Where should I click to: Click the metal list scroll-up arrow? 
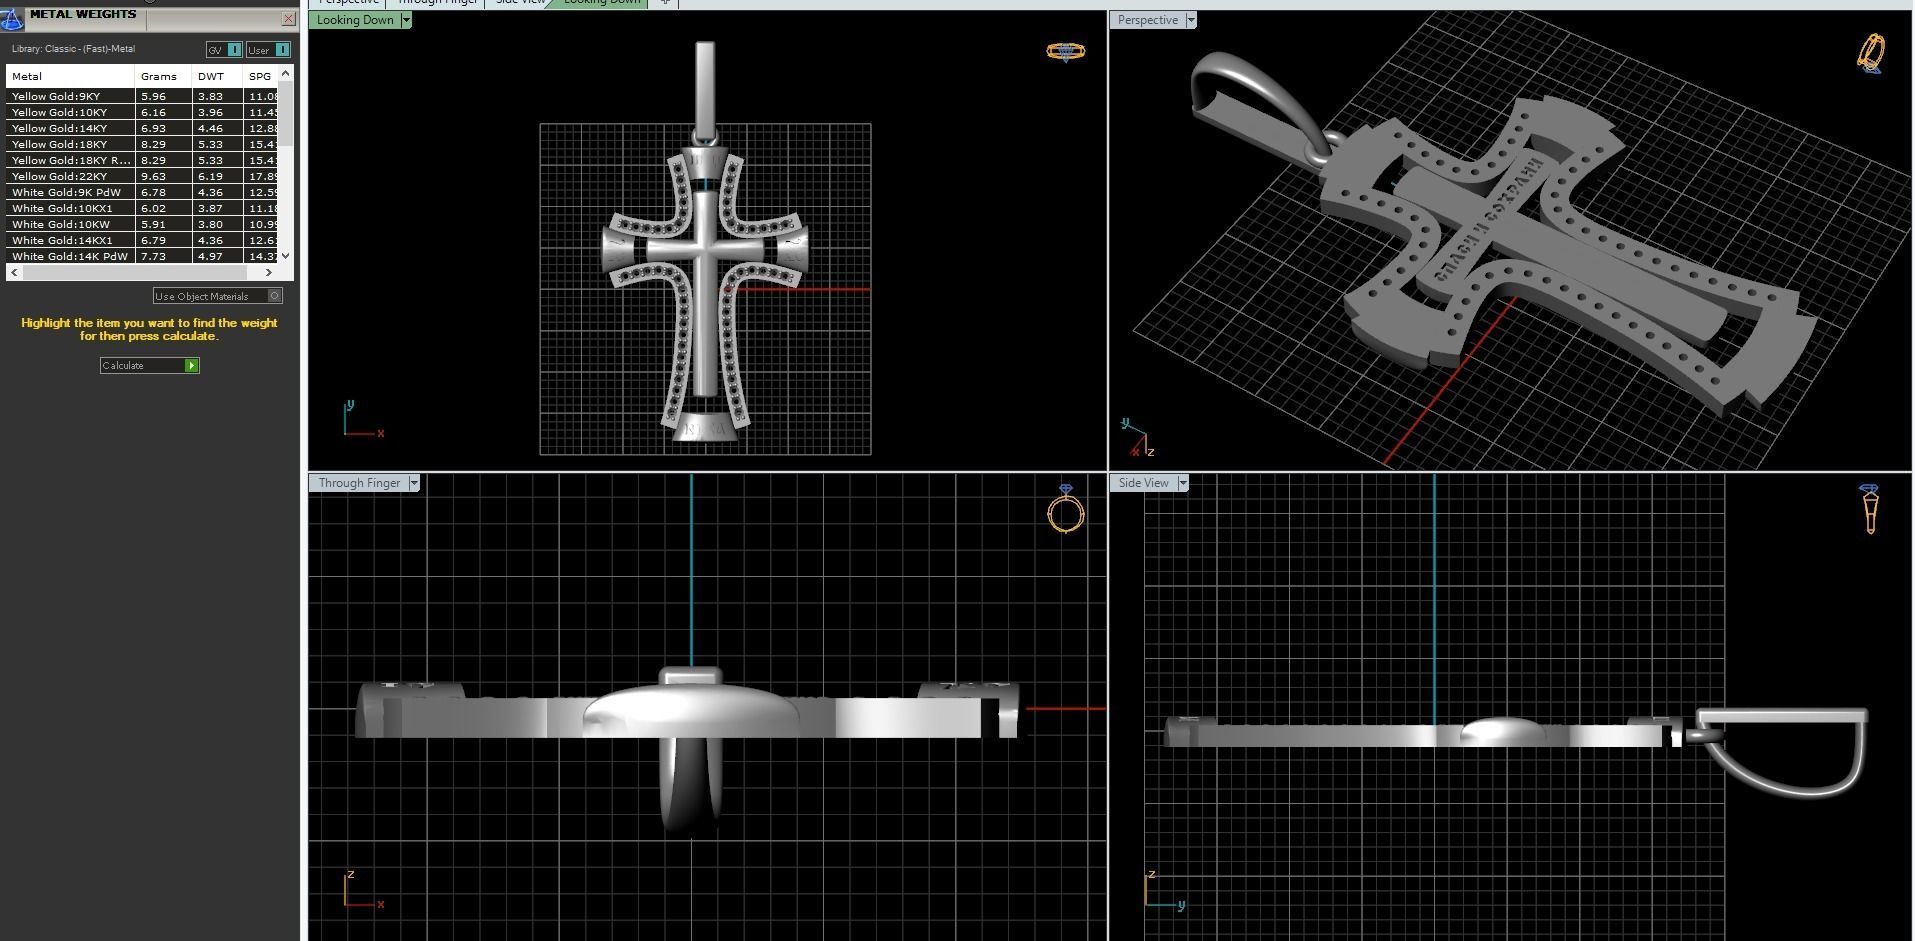(286, 73)
